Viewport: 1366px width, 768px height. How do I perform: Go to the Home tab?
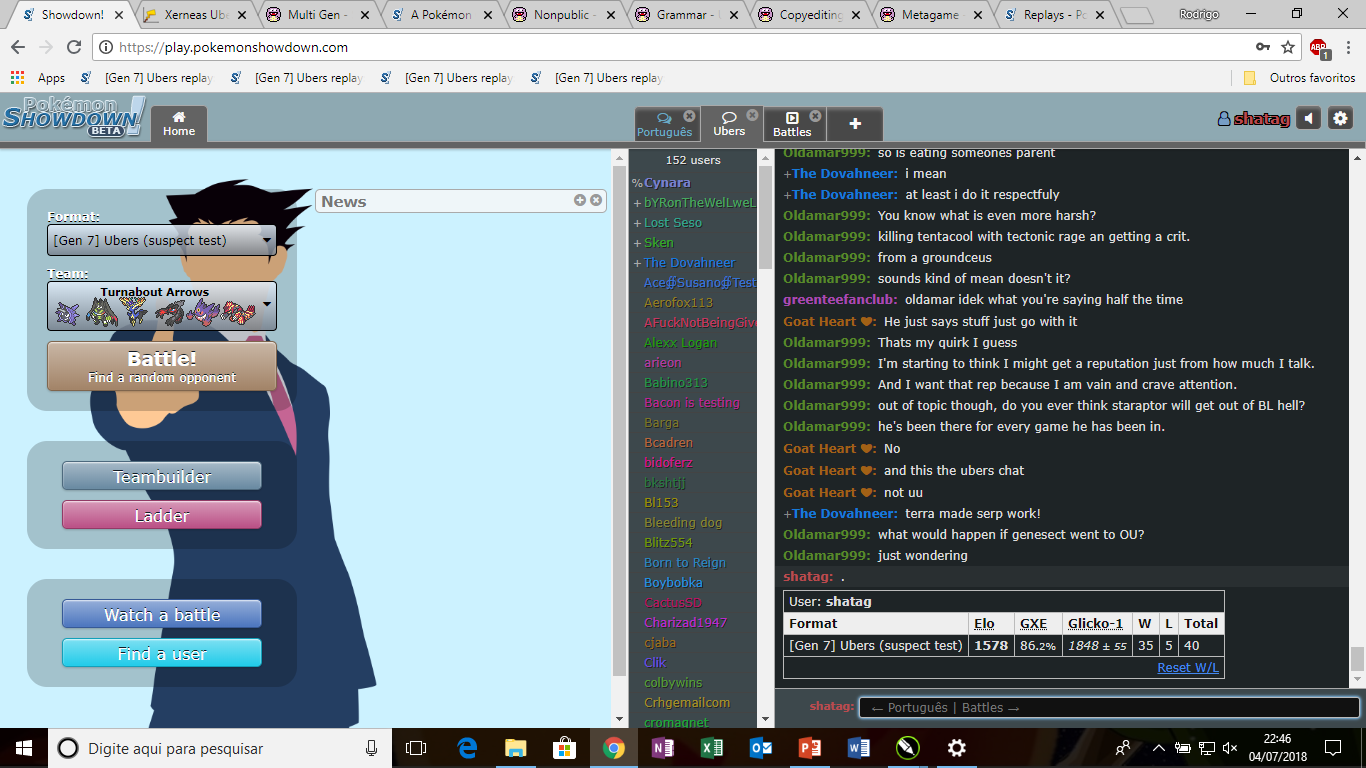[179, 124]
